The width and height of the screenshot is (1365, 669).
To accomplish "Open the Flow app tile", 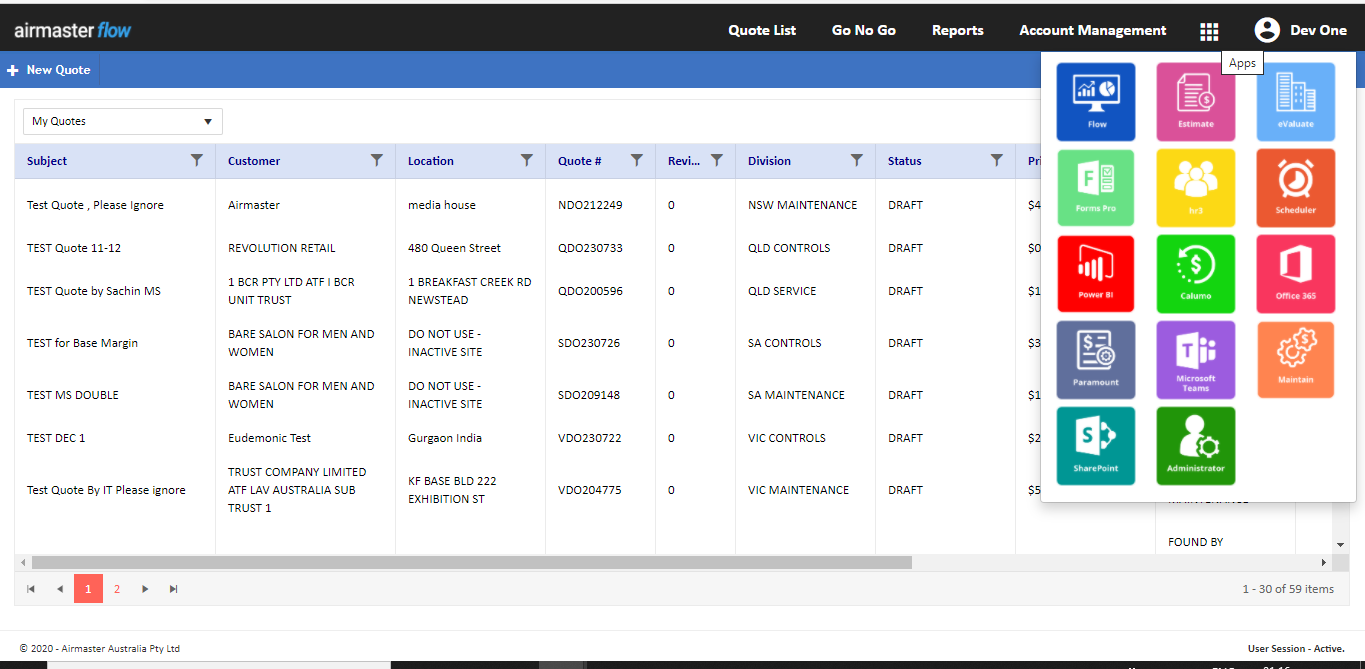I will pos(1096,102).
